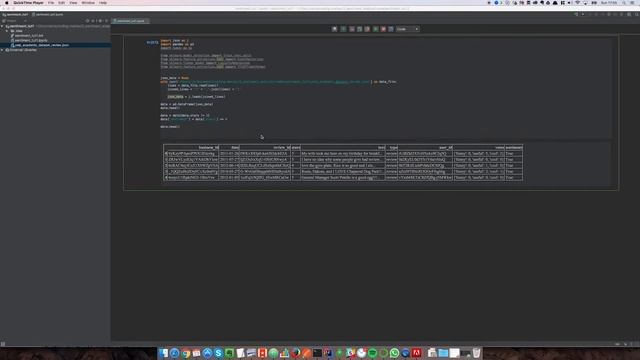Screen dimensions: 640x360
Task: Click the votes column header in output table
Action: [x=479, y=148]
